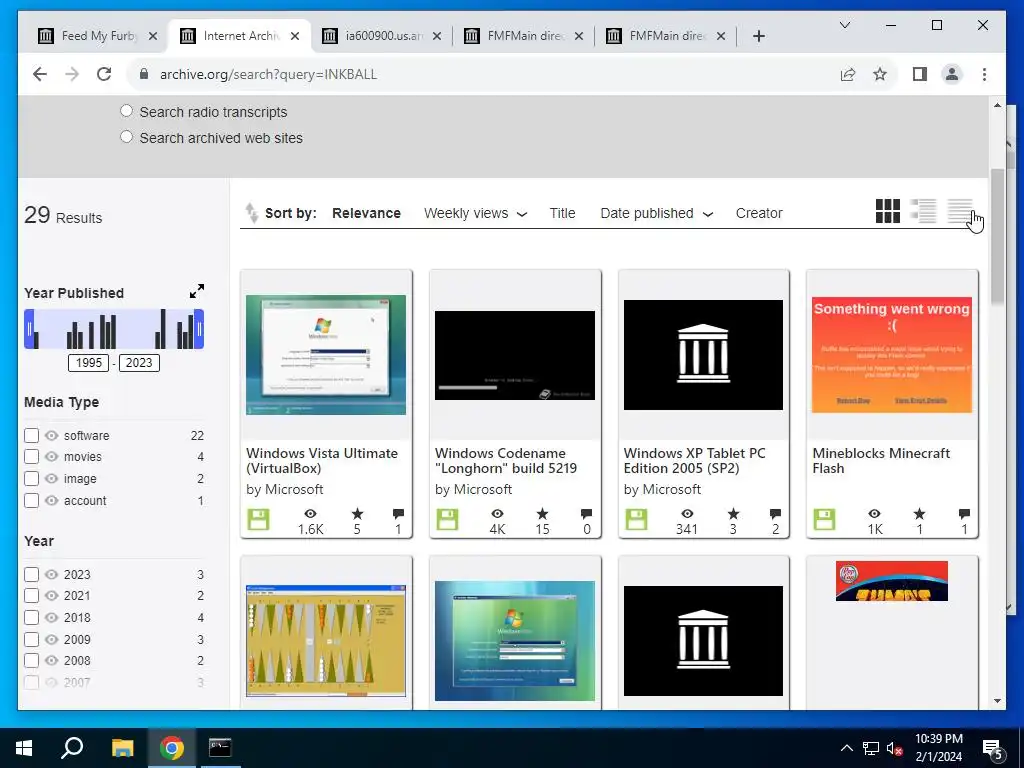
Task: Close the Internet Archive tab
Action: [x=295, y=36]
